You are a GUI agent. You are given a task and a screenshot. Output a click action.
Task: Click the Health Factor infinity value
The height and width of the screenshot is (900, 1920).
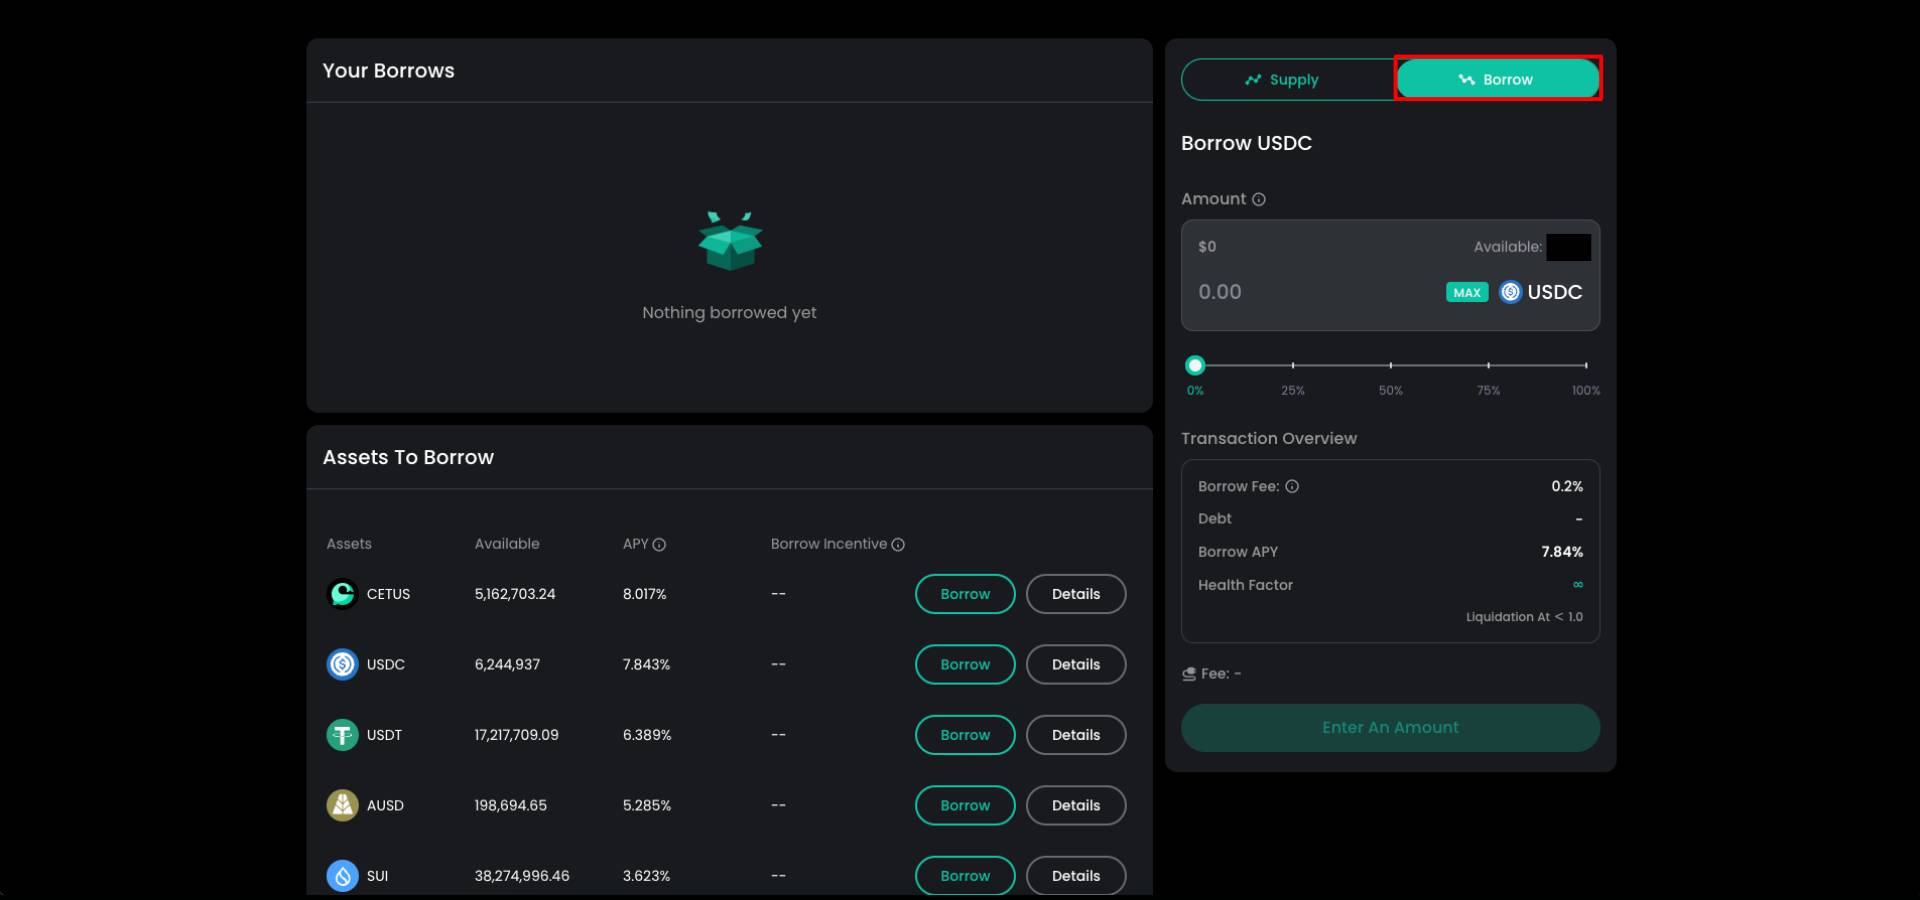point(1578,585)
